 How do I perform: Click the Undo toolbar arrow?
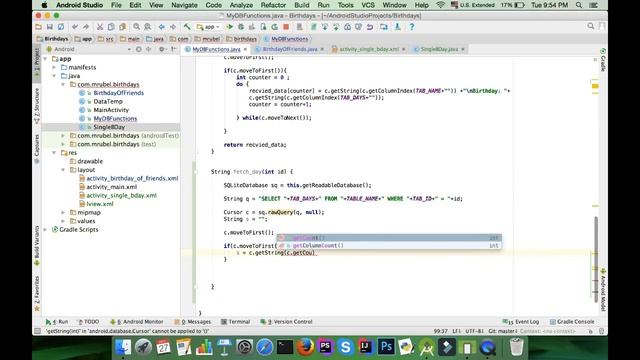point(75,27)
